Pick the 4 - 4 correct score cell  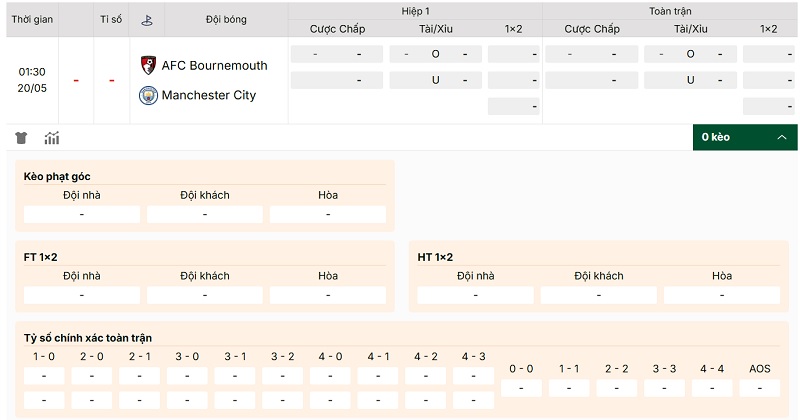pyautogui.click(x=712, y=388)
